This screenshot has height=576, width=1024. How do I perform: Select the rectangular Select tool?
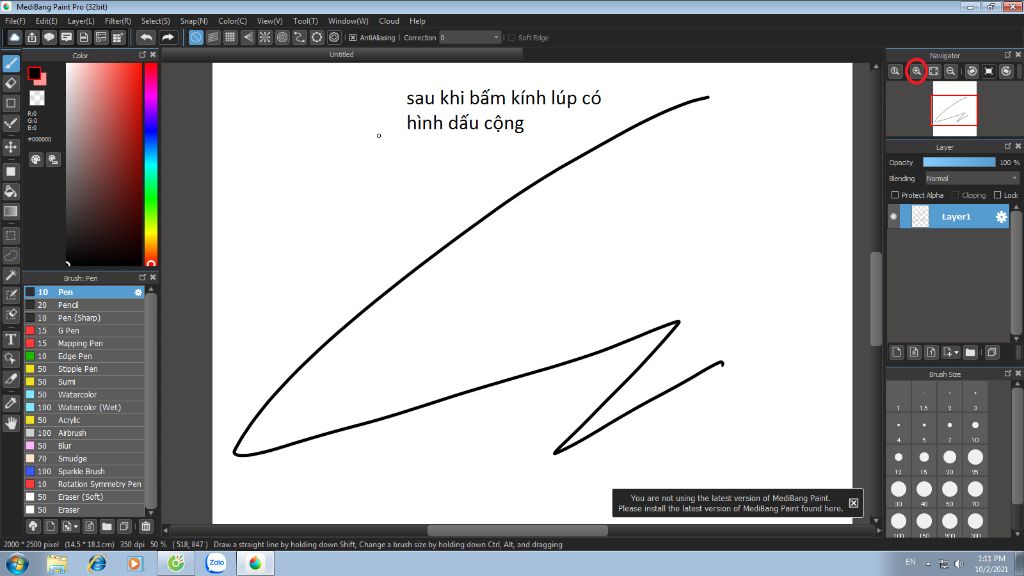tap(11, 235)
